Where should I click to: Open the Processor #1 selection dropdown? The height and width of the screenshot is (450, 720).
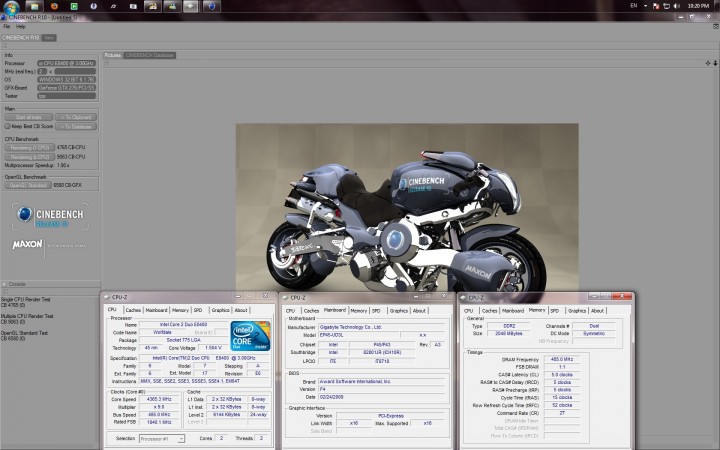tap(162, 439)
